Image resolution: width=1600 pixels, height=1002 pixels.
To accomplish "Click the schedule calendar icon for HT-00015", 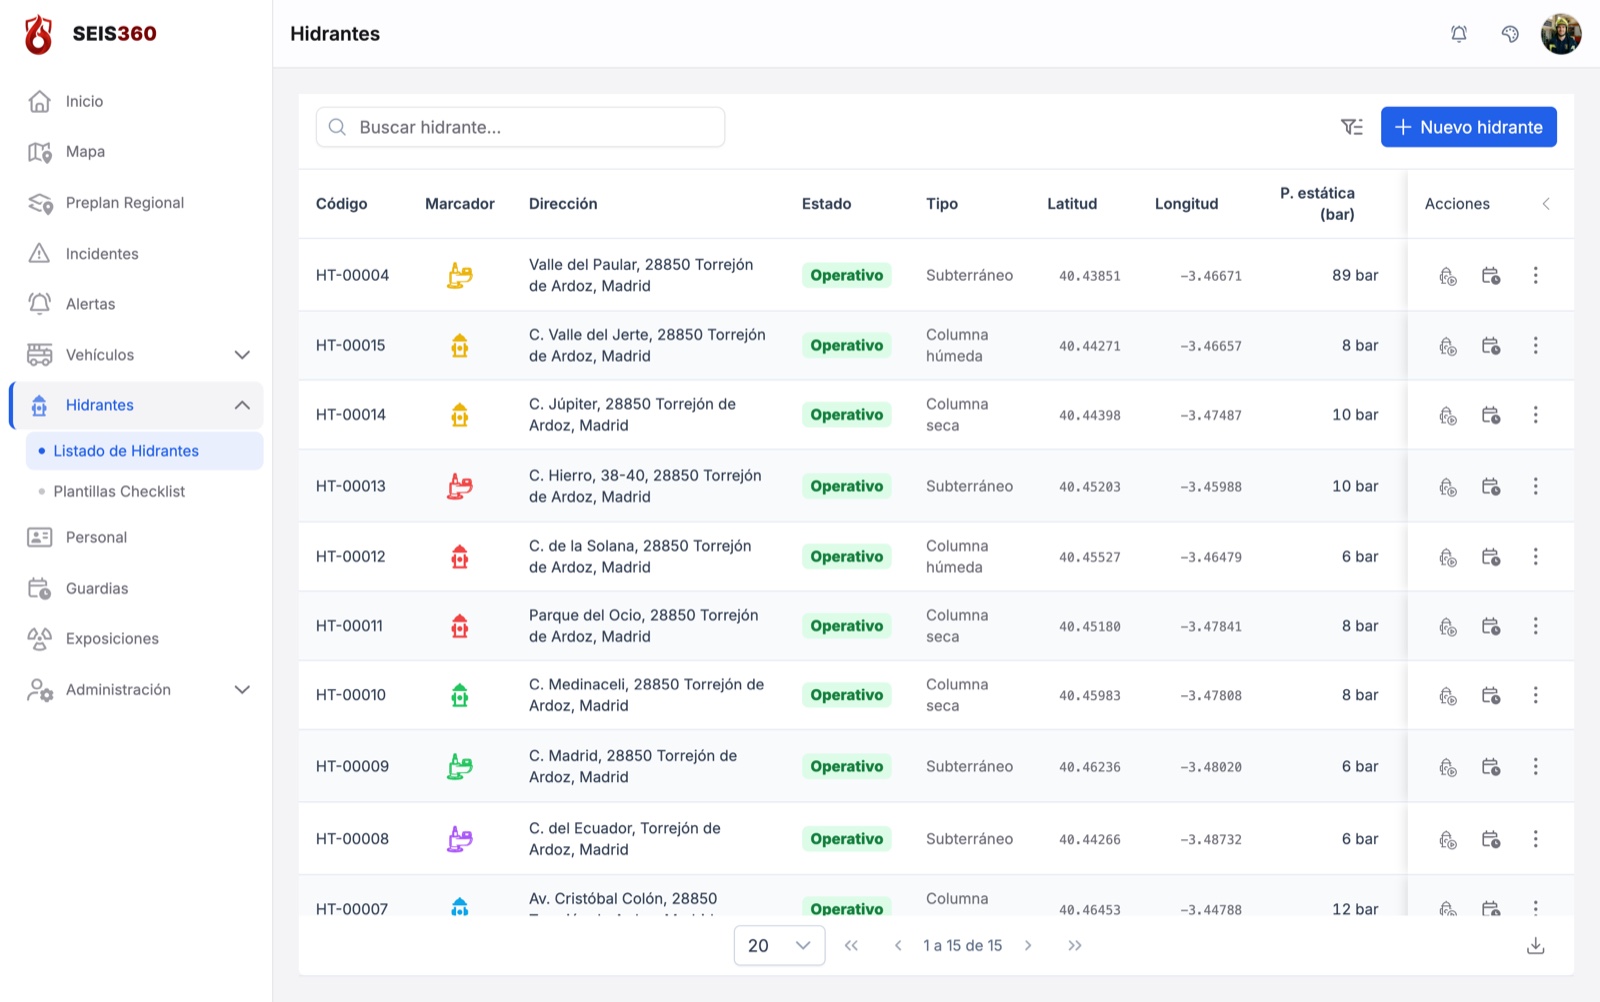I will pos(1491,346).
